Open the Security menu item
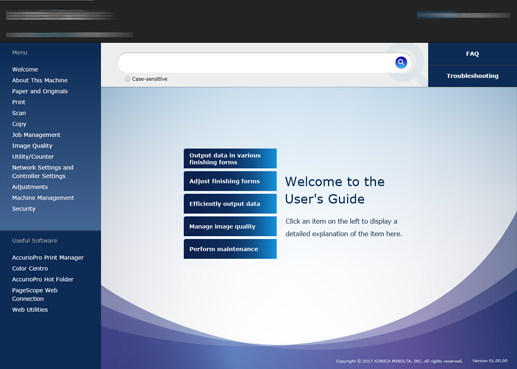 pos(24,209)
